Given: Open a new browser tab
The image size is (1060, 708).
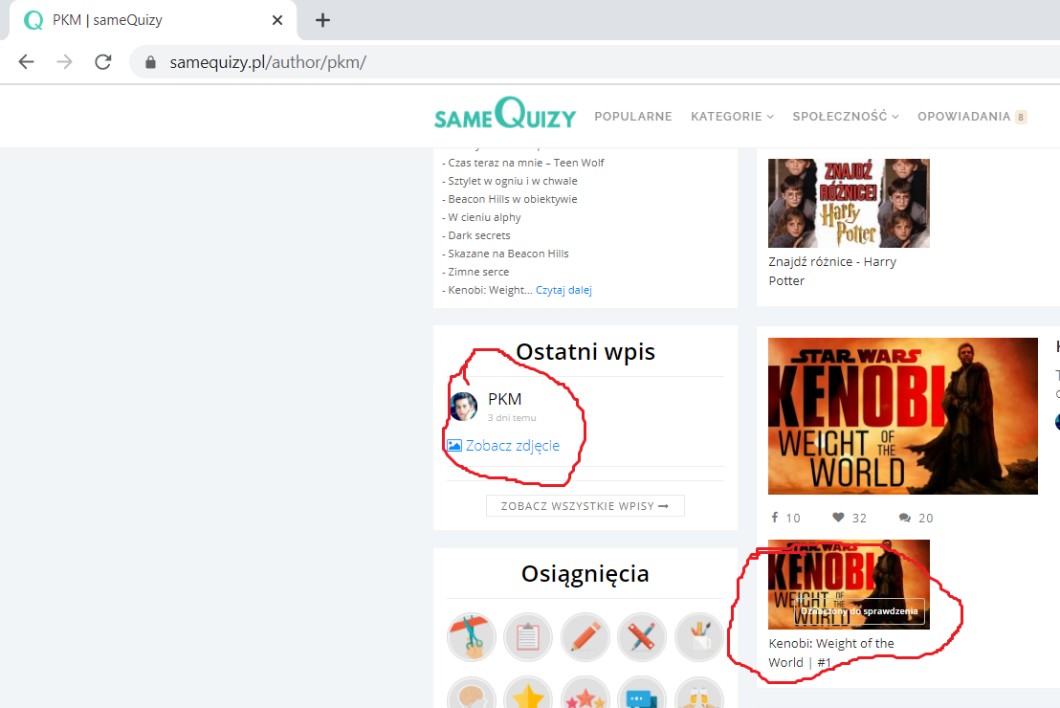Looking at the screenshot, I should pos(322,20).
